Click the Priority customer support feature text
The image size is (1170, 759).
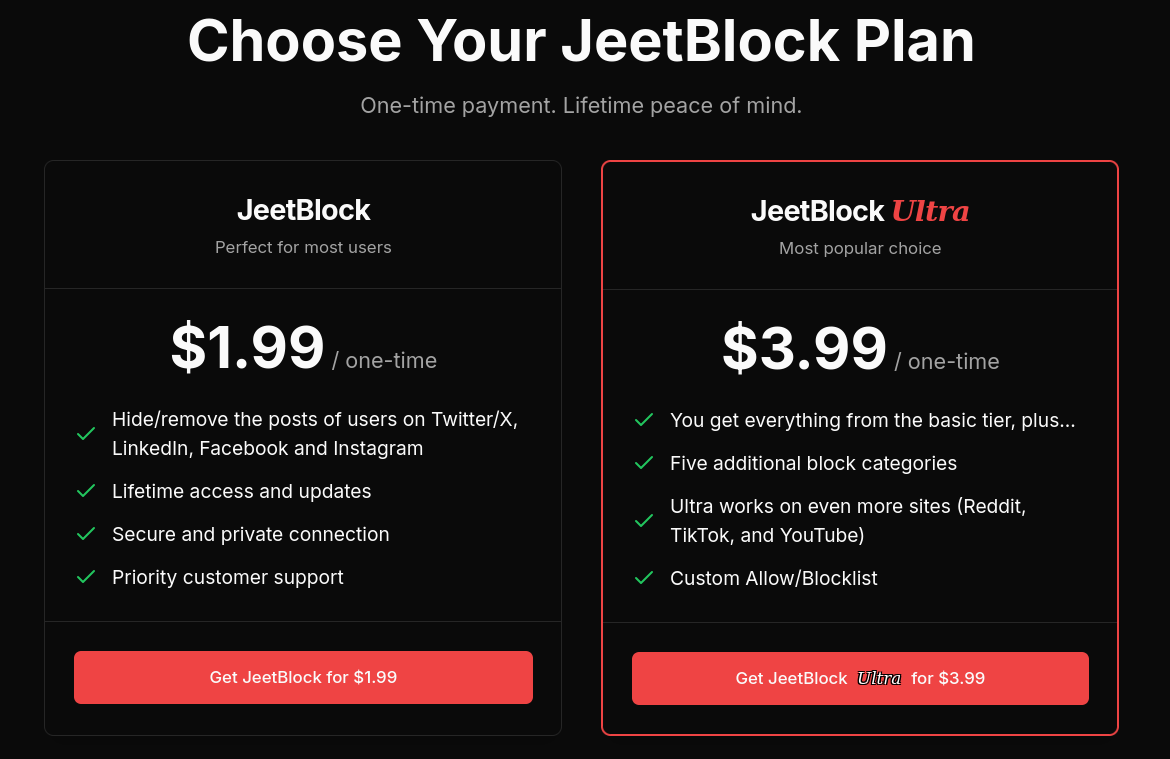(227, 577)
